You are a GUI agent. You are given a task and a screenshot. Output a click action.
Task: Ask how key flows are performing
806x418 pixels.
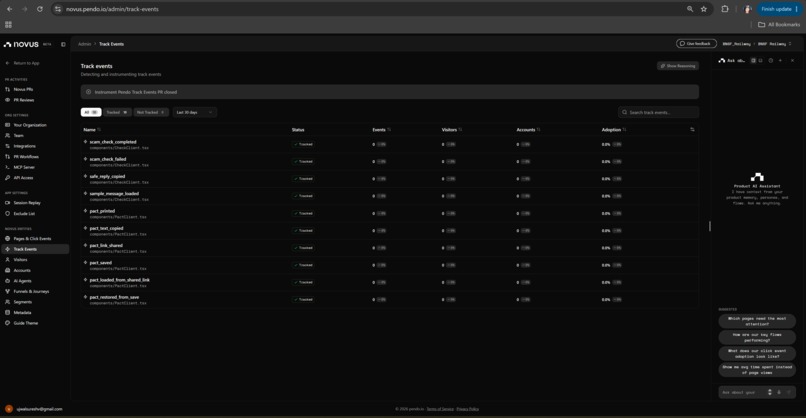757,337
